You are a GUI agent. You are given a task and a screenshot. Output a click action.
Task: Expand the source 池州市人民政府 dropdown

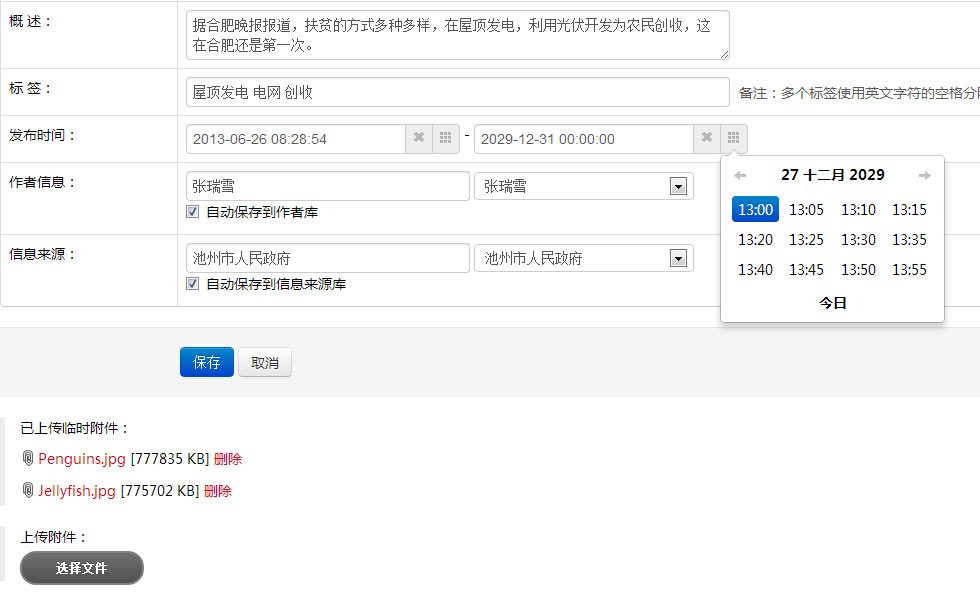pos(678,259)
